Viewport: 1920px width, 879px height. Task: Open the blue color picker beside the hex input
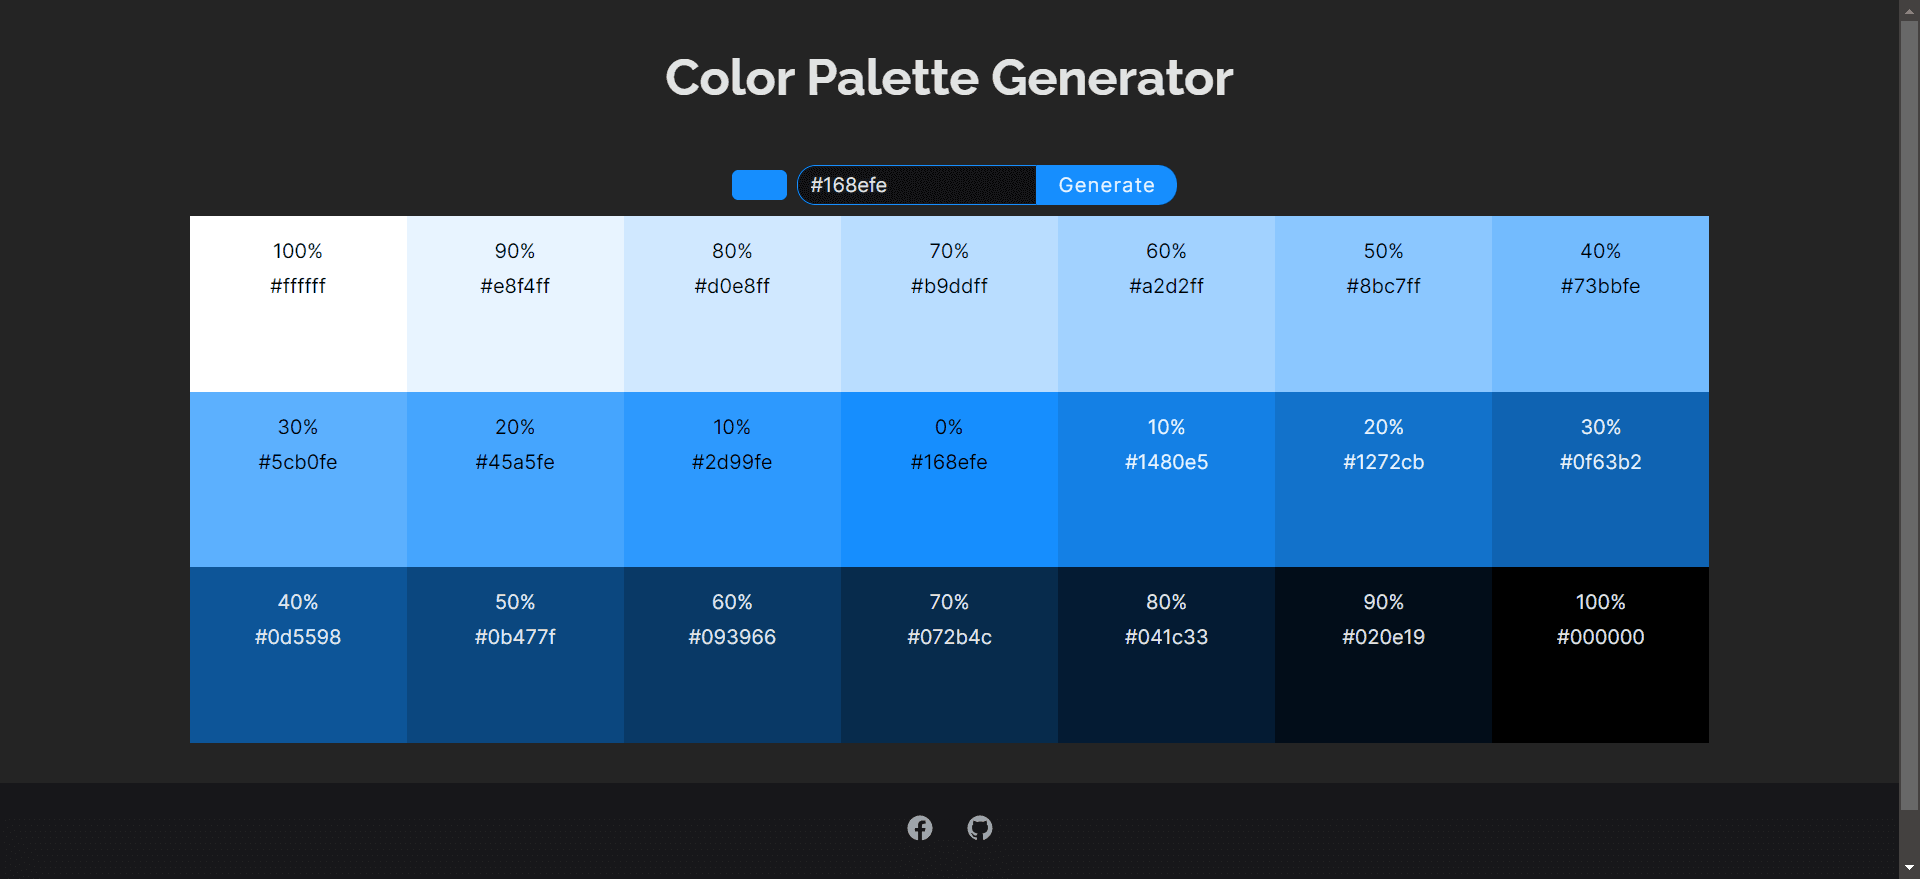coord(759,184)
